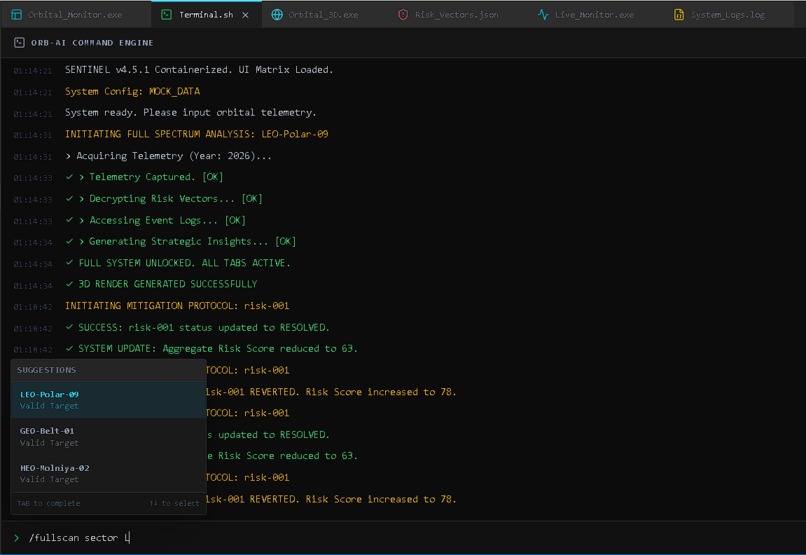
Task: Click 'System ready. Please input orbital telemetry.'
Action: [x=190, y=113]
